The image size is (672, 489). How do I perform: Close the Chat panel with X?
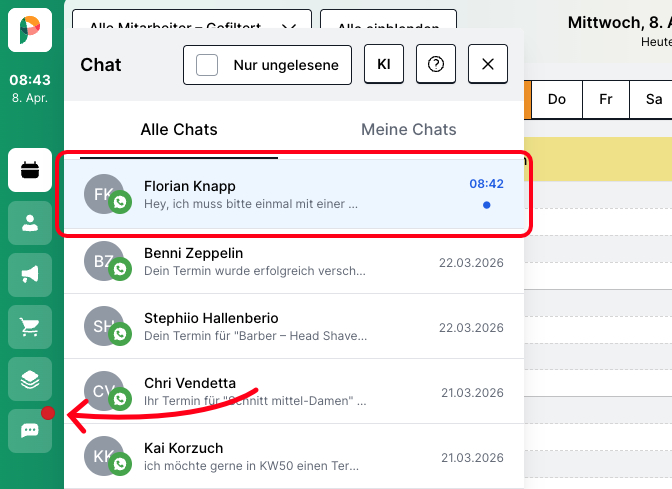pyautogui.click(x=488, y=64)
